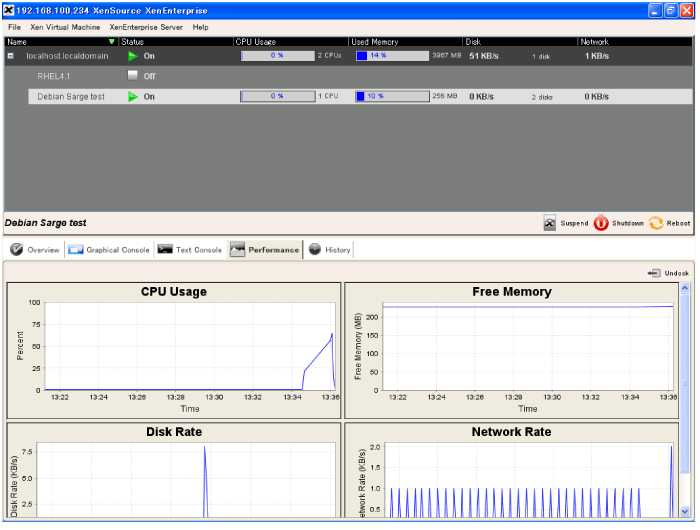Click the 51 KB/s host disk value
The width and height of the screenshot is (700, 530).
(x=483, y=56)
